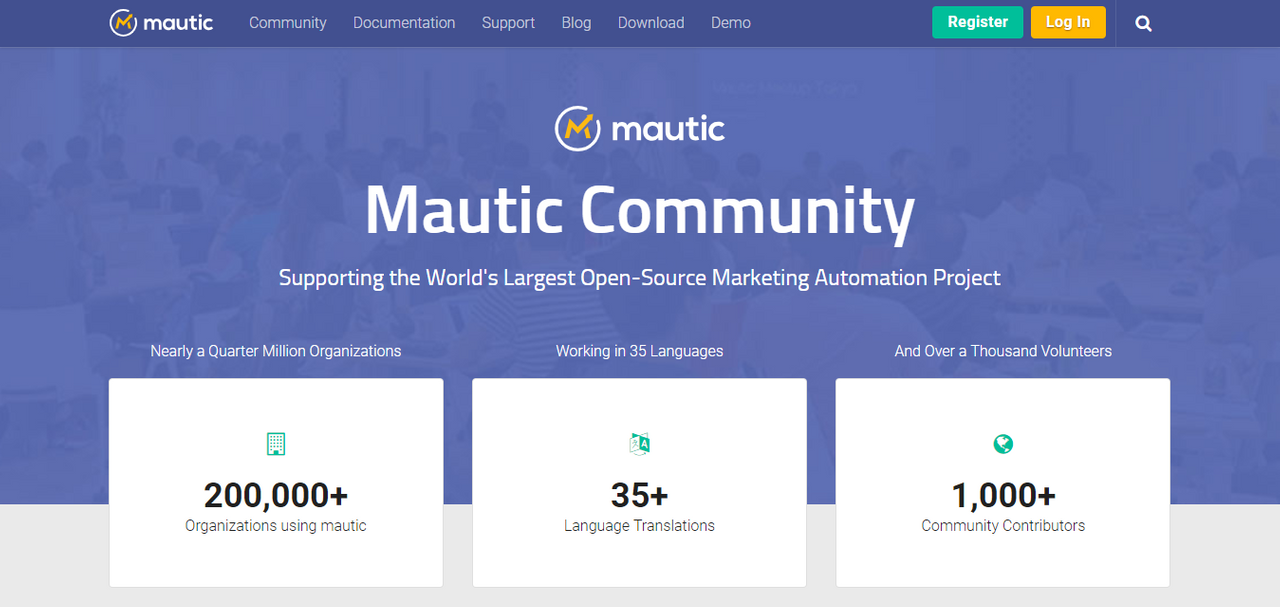The image size is (1280, 607).
Task: Click the 'And Over a Thousand Volunteers' text
Action: [x=1003, y=351]
